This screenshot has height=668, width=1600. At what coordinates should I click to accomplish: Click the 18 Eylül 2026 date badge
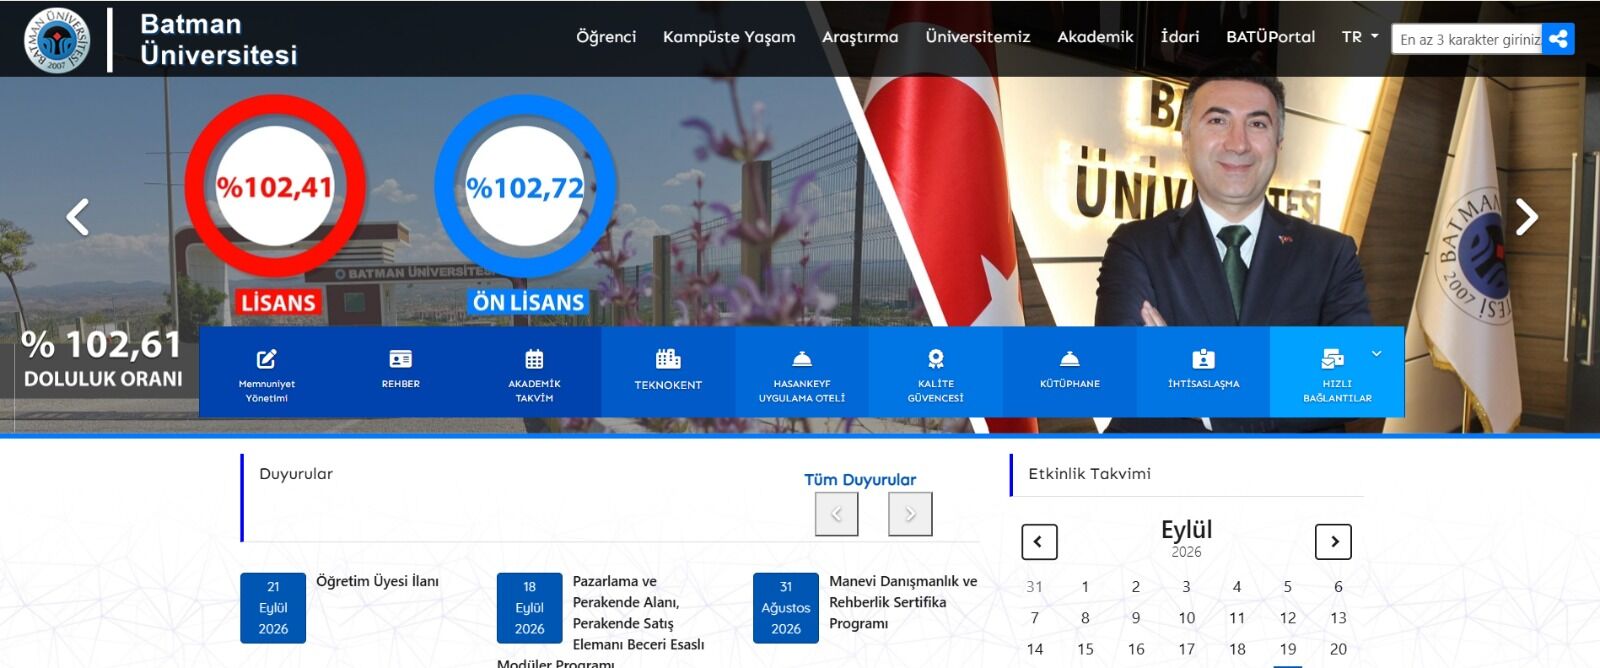[x=529, y=608]
